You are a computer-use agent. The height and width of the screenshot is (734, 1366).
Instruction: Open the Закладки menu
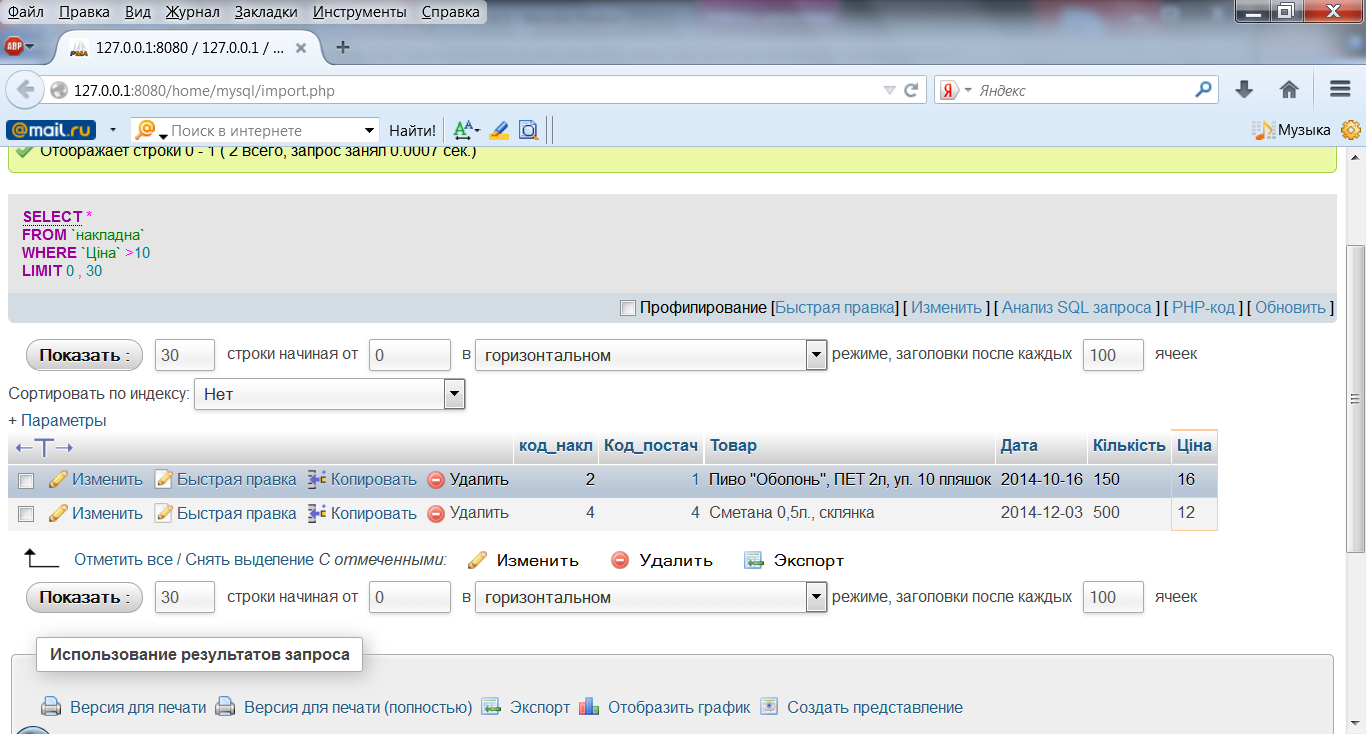tap(266, 12)
